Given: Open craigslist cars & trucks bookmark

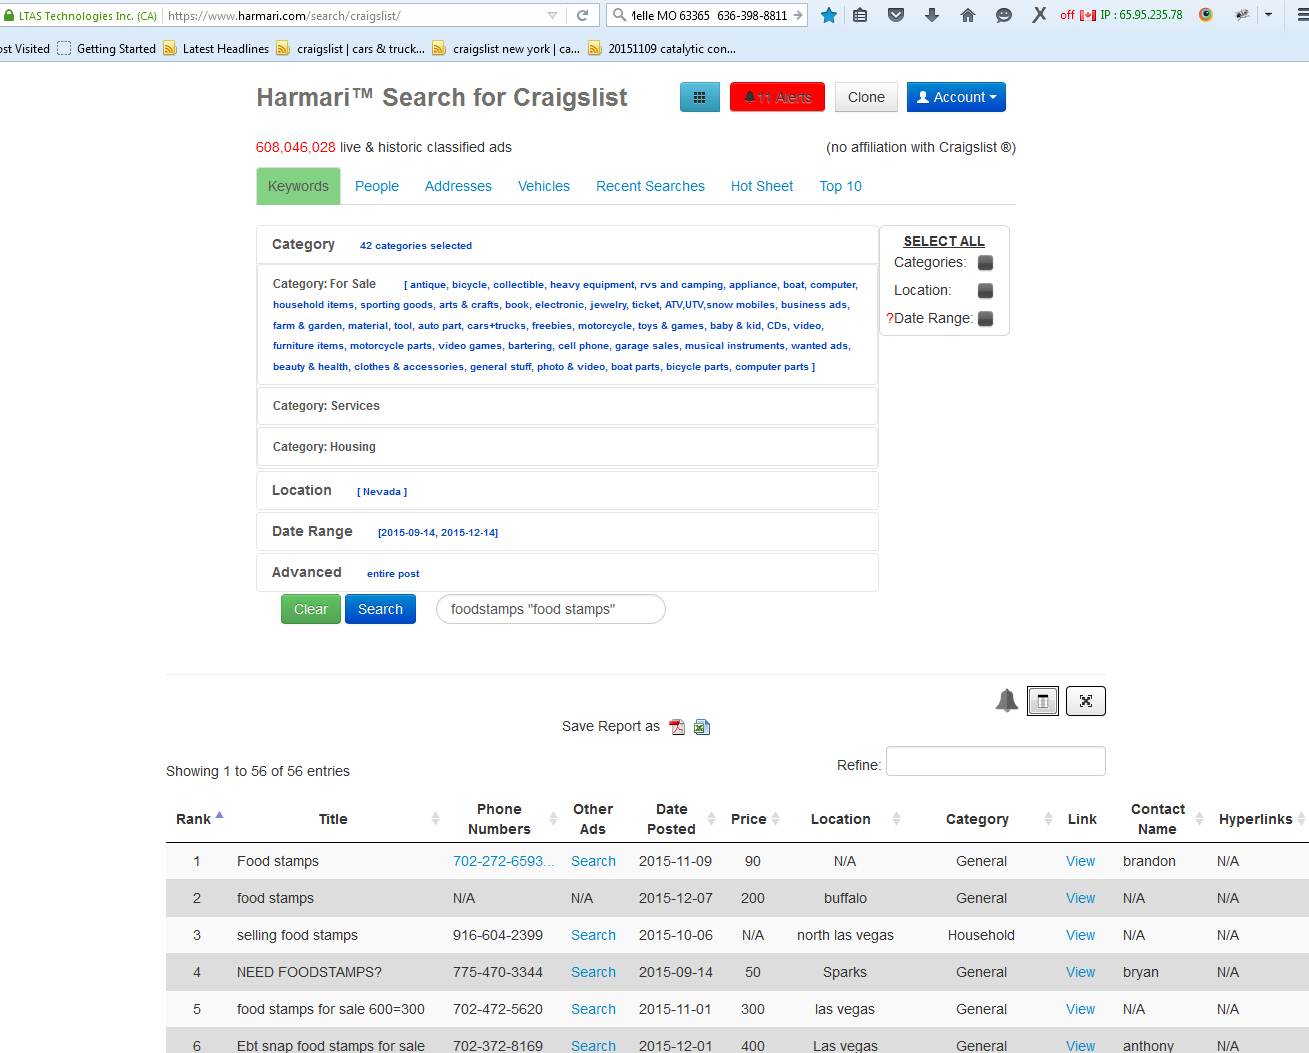Looking at the screenshot, I should [x=351, y=48].
